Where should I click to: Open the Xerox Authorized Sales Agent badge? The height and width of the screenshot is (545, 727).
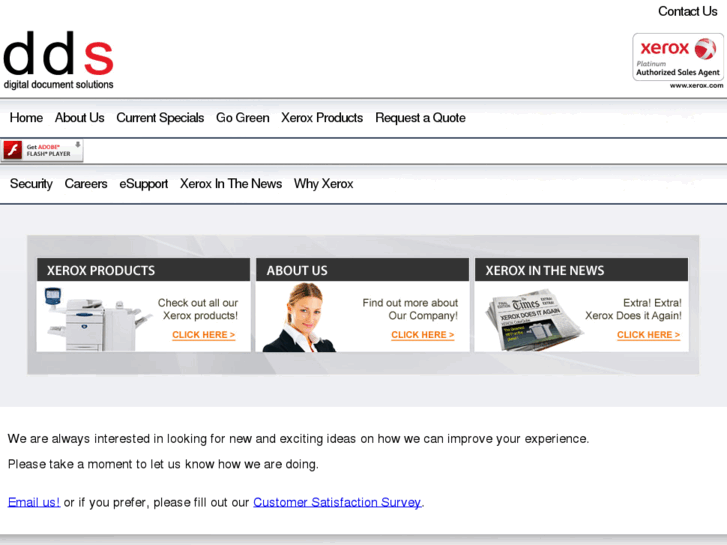pos(678,57)
